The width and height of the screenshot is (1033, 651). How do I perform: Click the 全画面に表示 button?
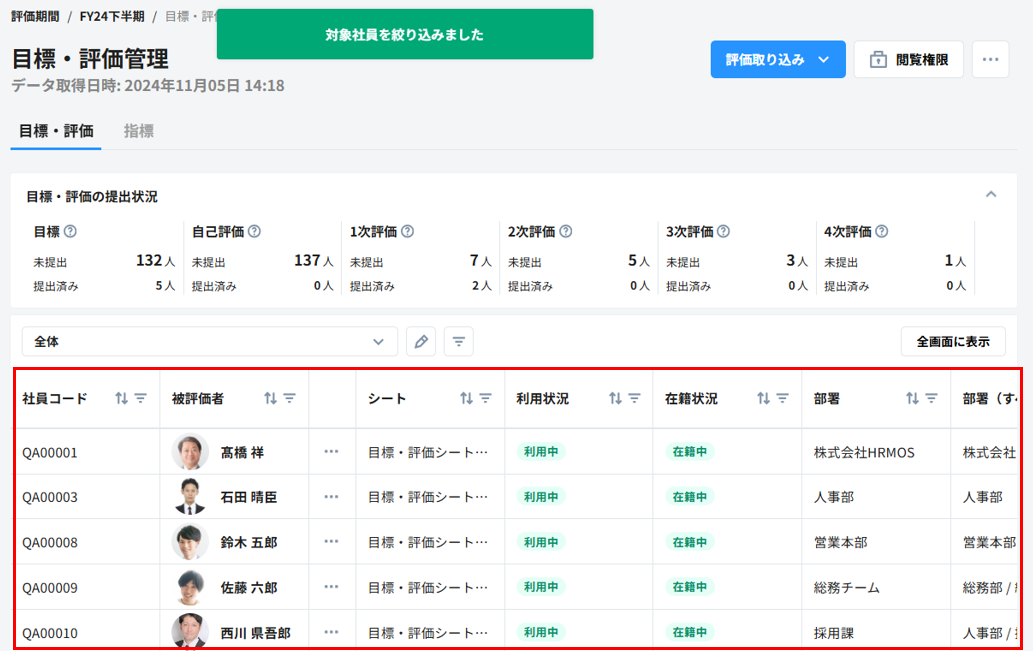[952, 342]
